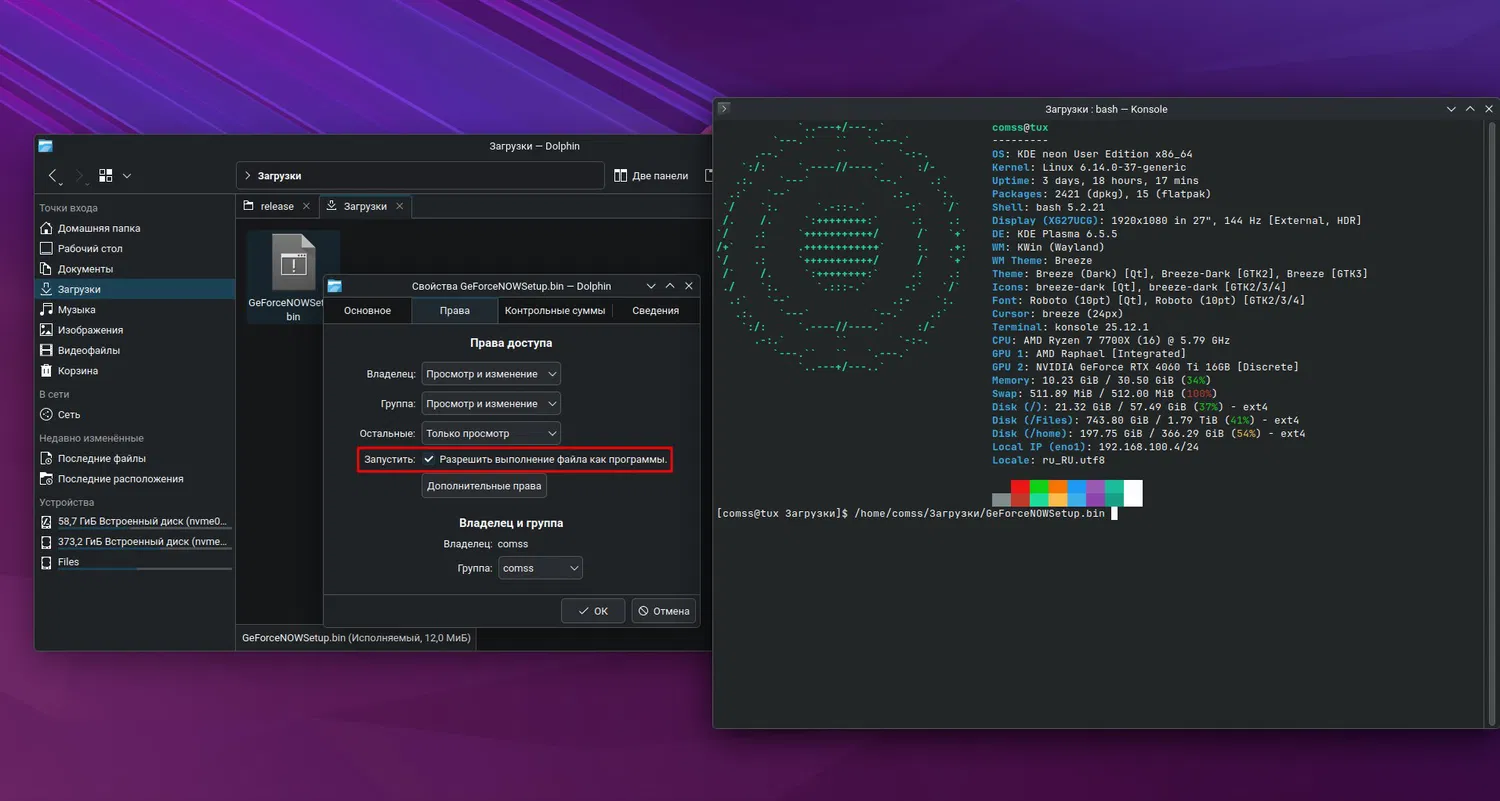Open the Остальные permissions dropdown
This screenshot has width=1500, height=801.
(x=491, y=434)
